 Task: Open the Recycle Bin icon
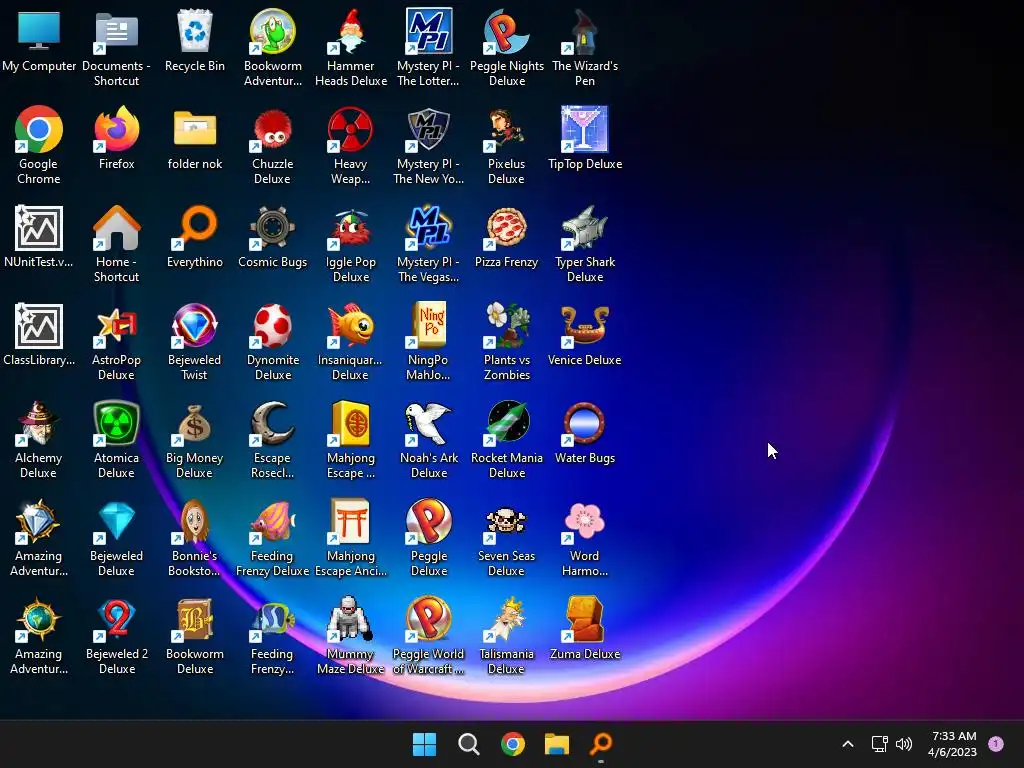(x=195, y=31)
